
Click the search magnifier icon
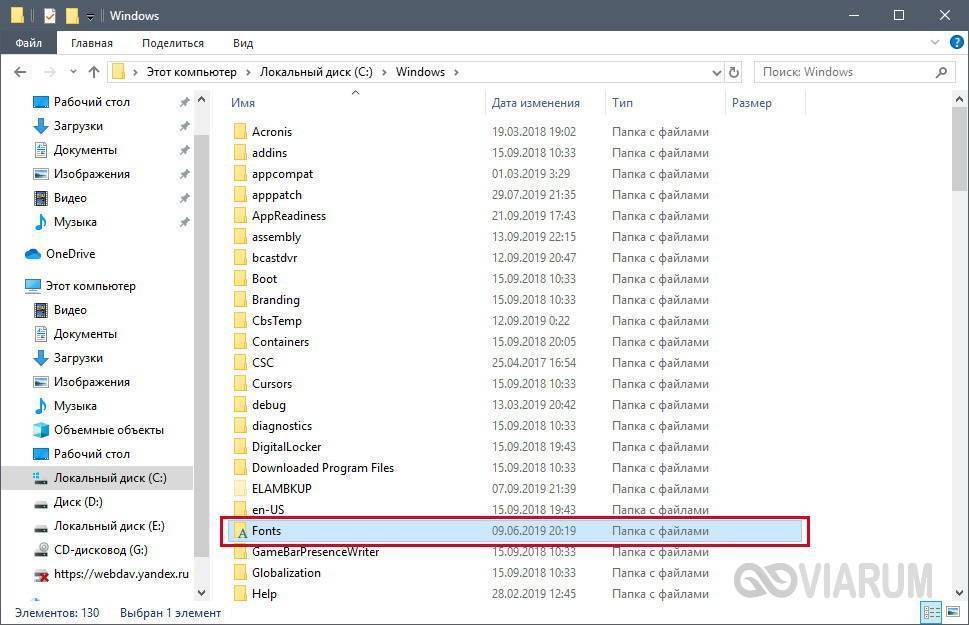click(x=941, y=72)
